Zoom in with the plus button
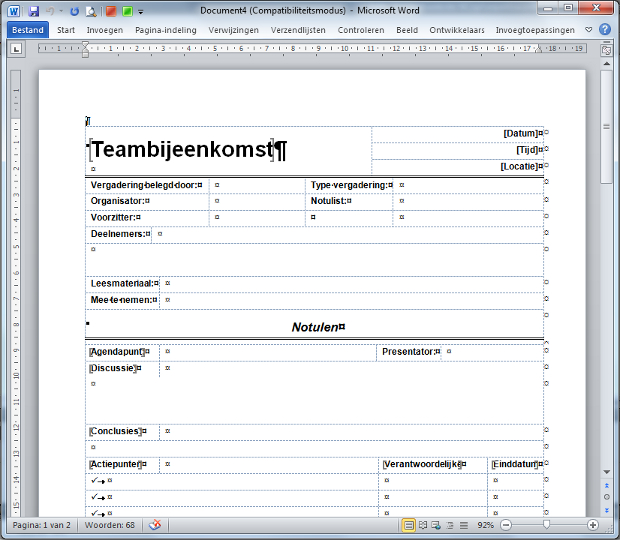 [x=593, y=525]
